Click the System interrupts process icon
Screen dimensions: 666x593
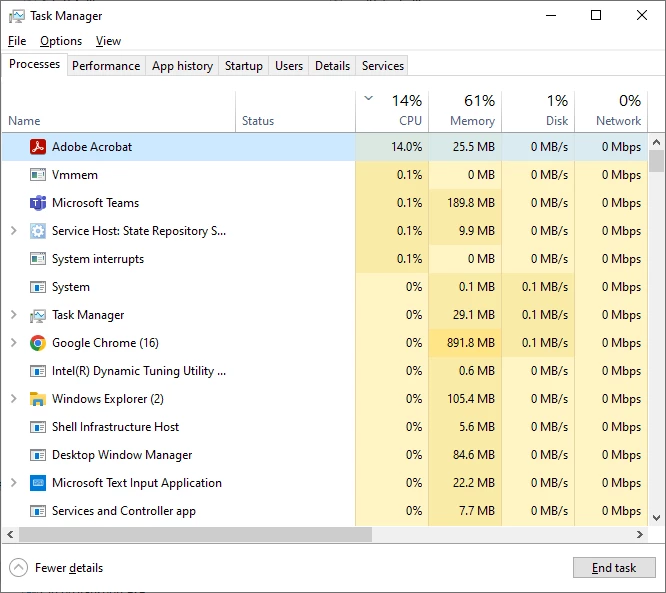[38, 259]
